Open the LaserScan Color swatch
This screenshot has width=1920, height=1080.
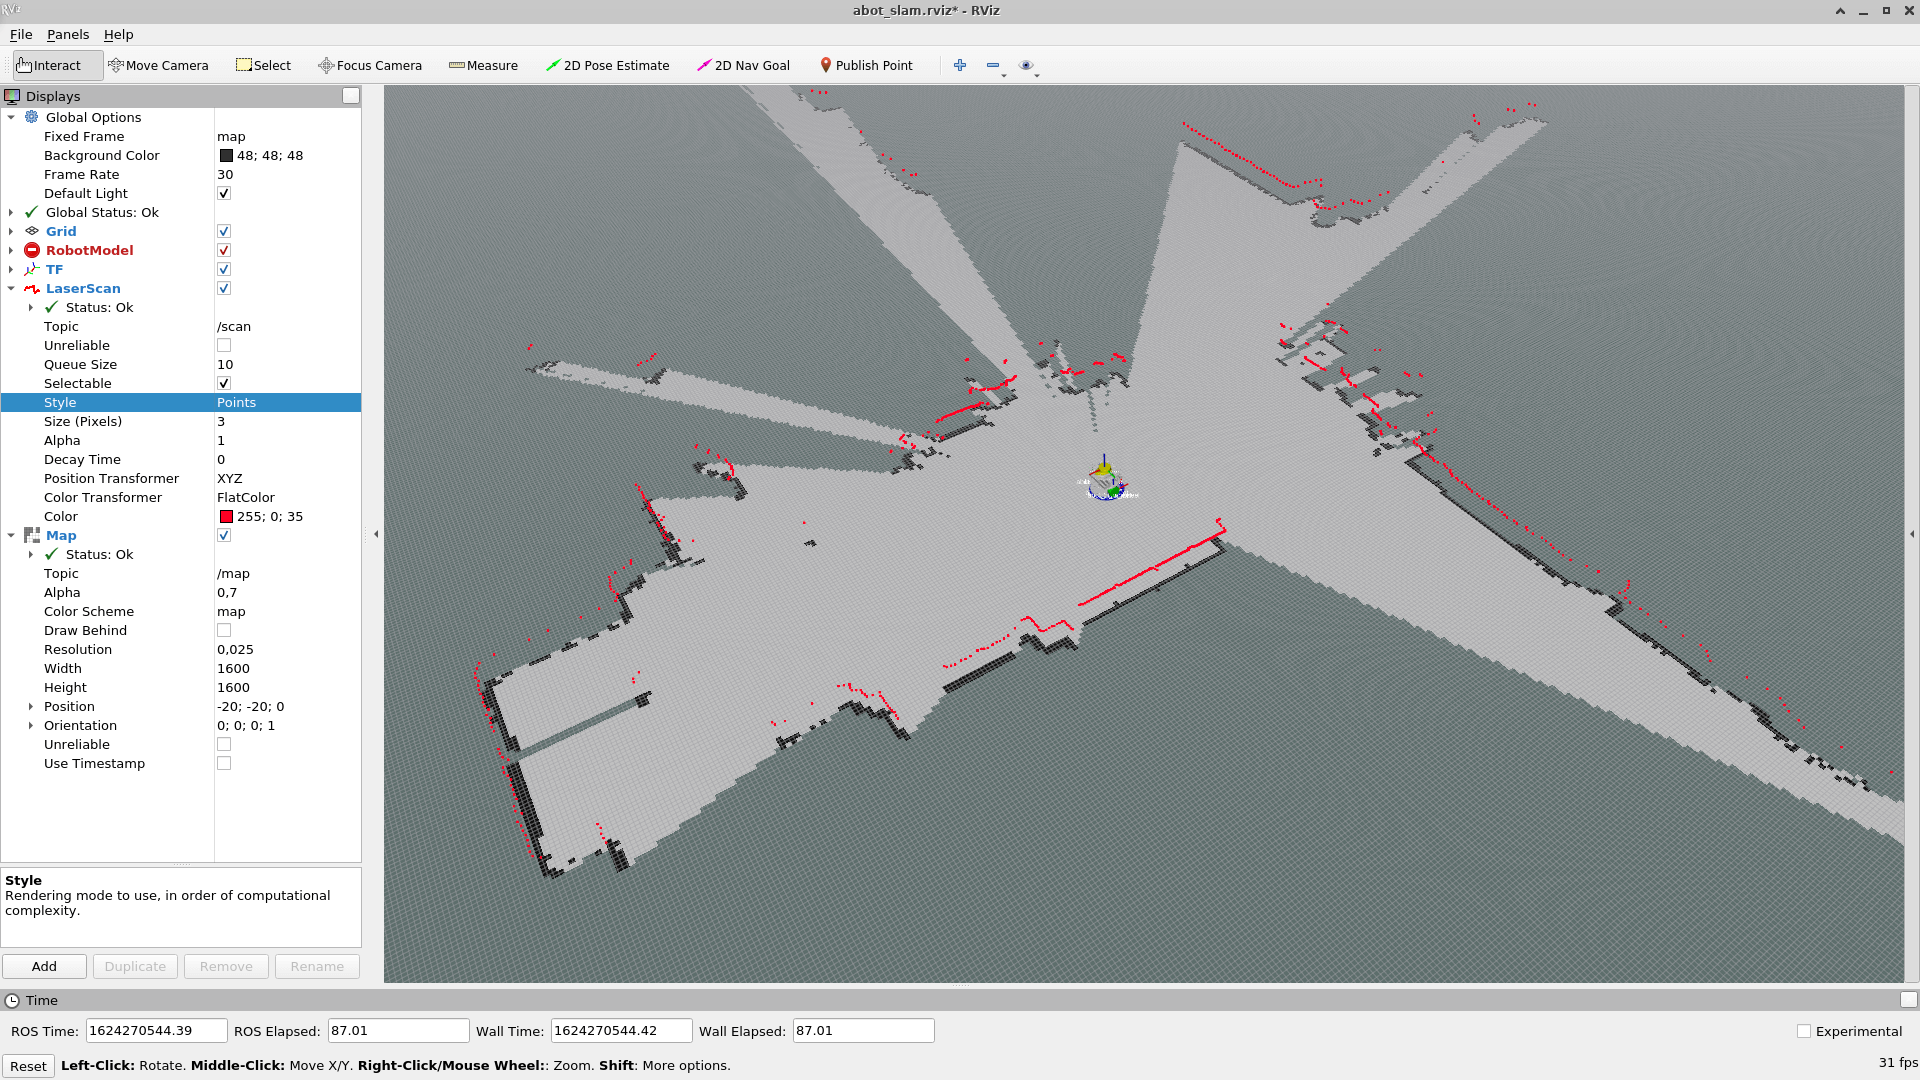pyautogui.click(x=226, y=516)
